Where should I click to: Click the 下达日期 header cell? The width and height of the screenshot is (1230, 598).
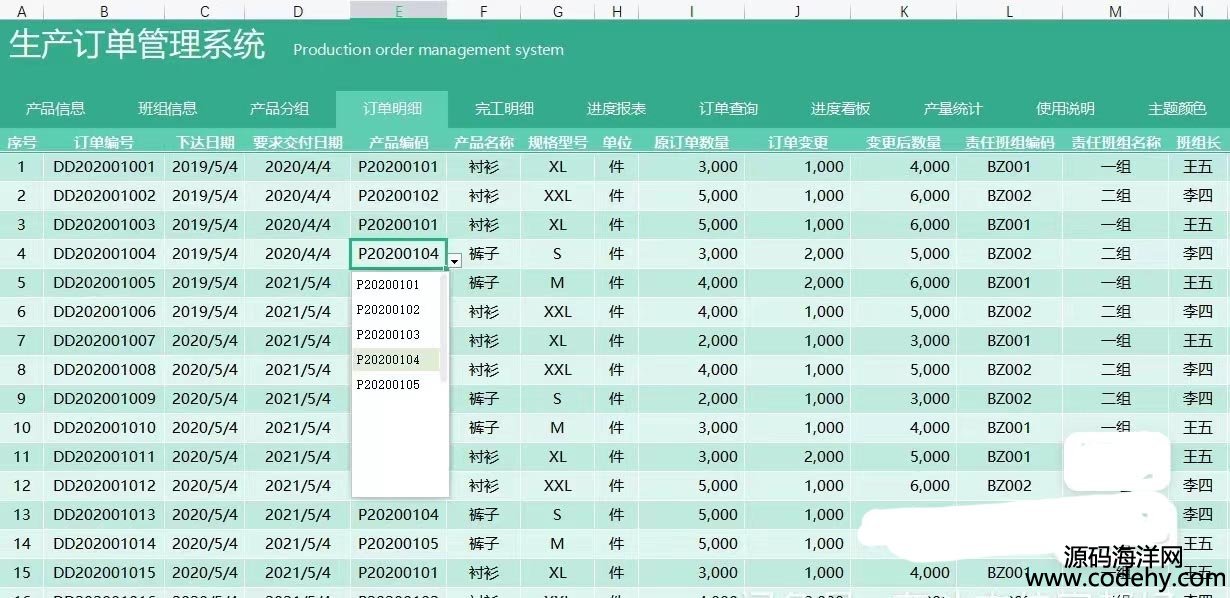pos(205,143)
